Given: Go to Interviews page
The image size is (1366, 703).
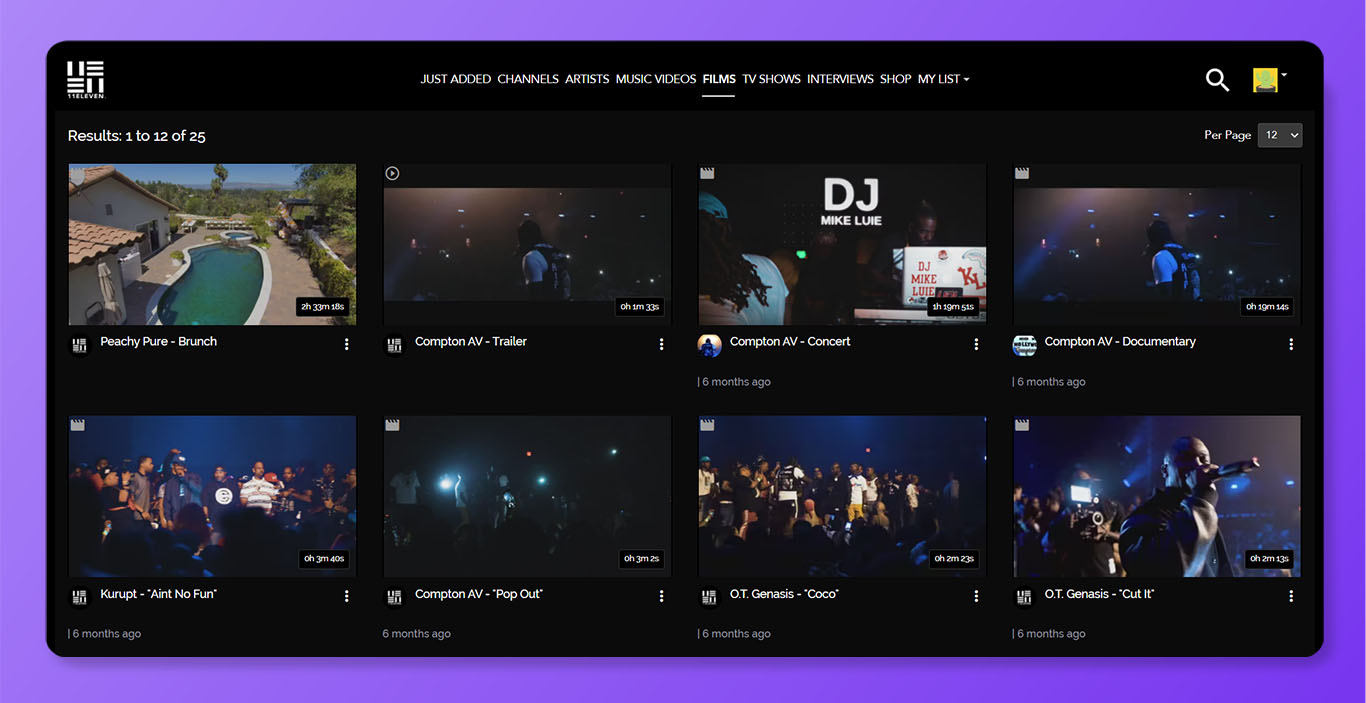Looking at the screenshot, I should (x=840, y=79).
